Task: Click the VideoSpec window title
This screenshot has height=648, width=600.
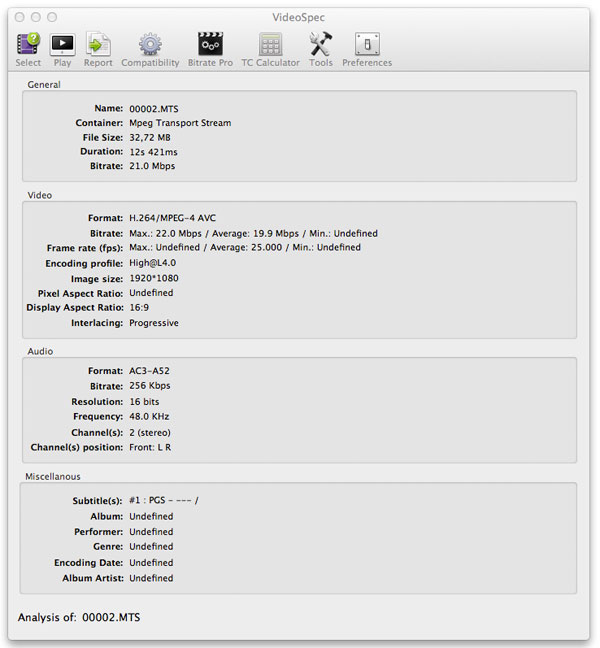Action: [298, 17]
